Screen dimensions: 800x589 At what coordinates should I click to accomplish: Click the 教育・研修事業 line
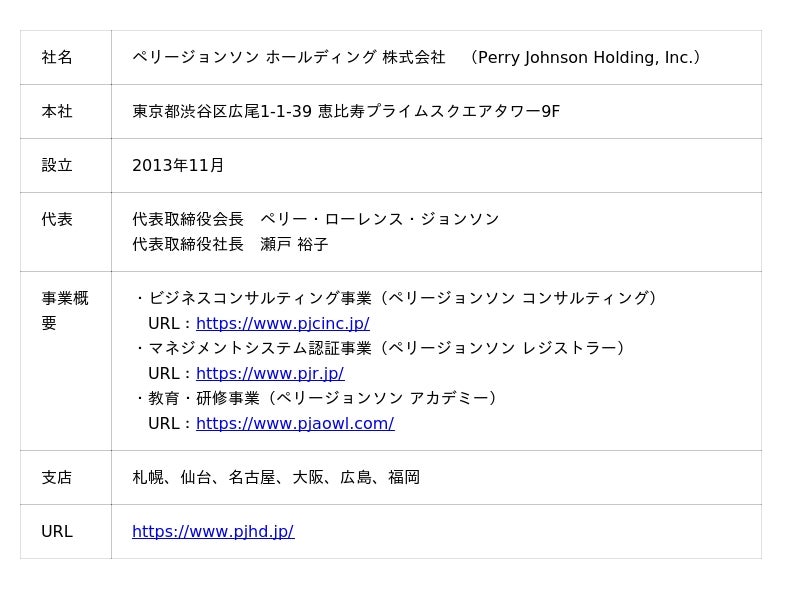[316, 398]
